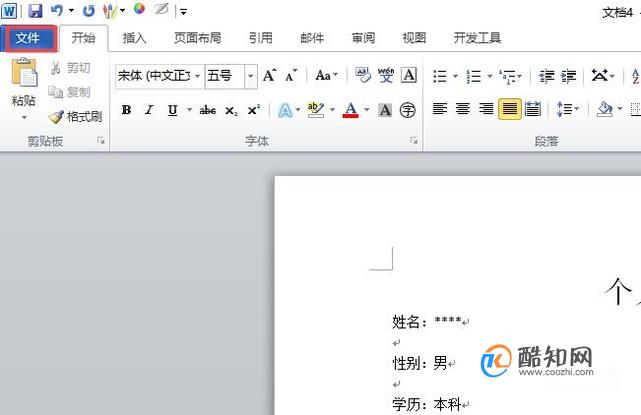Open the 审阅 ribbon tab
Image resolution: width=641 pixels, height=415 pixels.
363,38
